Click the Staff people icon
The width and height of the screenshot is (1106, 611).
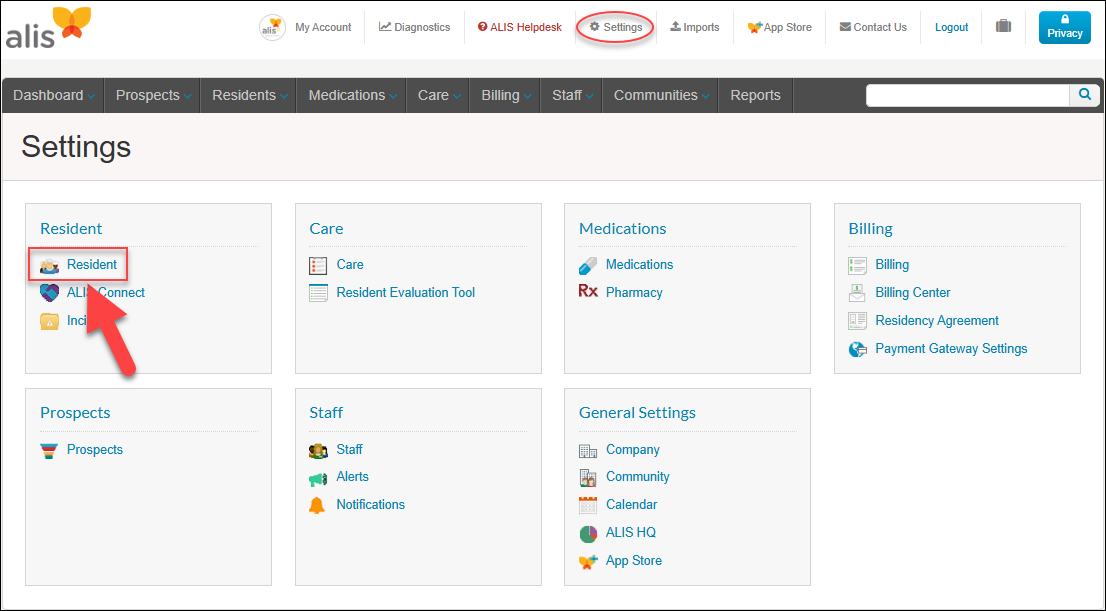click(x=318, y=450)
